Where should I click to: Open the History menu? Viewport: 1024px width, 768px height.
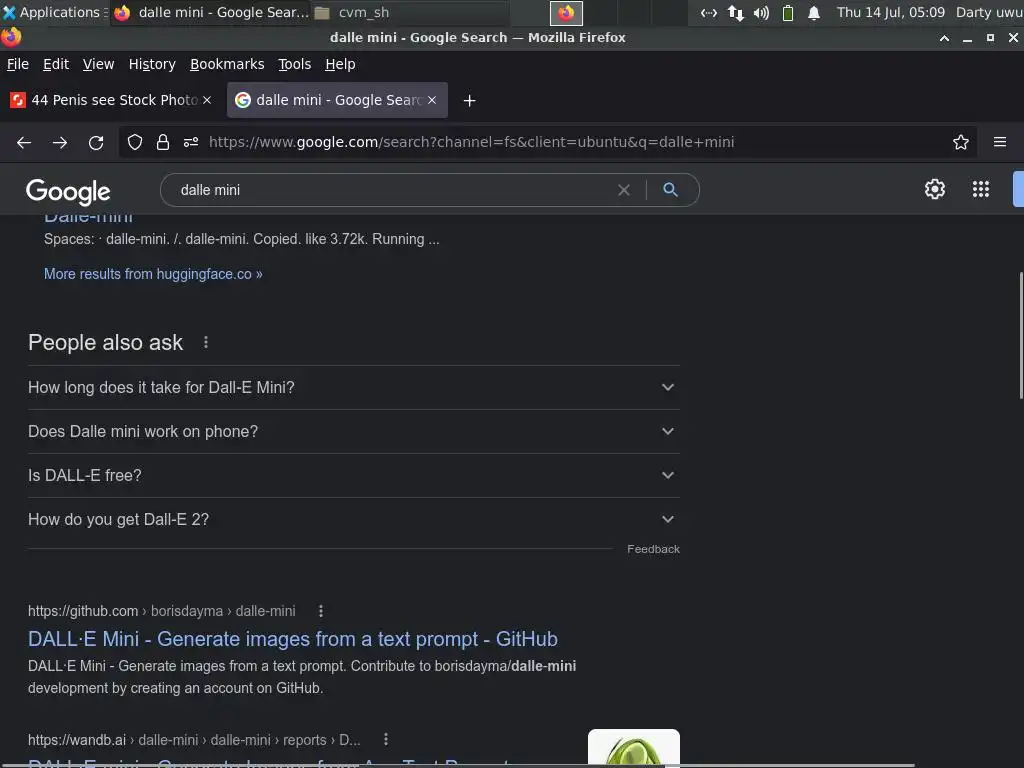152,64
